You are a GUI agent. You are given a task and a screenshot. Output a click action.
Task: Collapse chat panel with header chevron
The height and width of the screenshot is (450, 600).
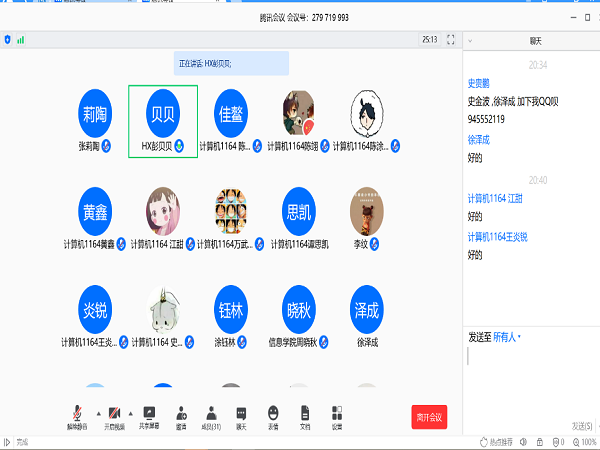470,41
